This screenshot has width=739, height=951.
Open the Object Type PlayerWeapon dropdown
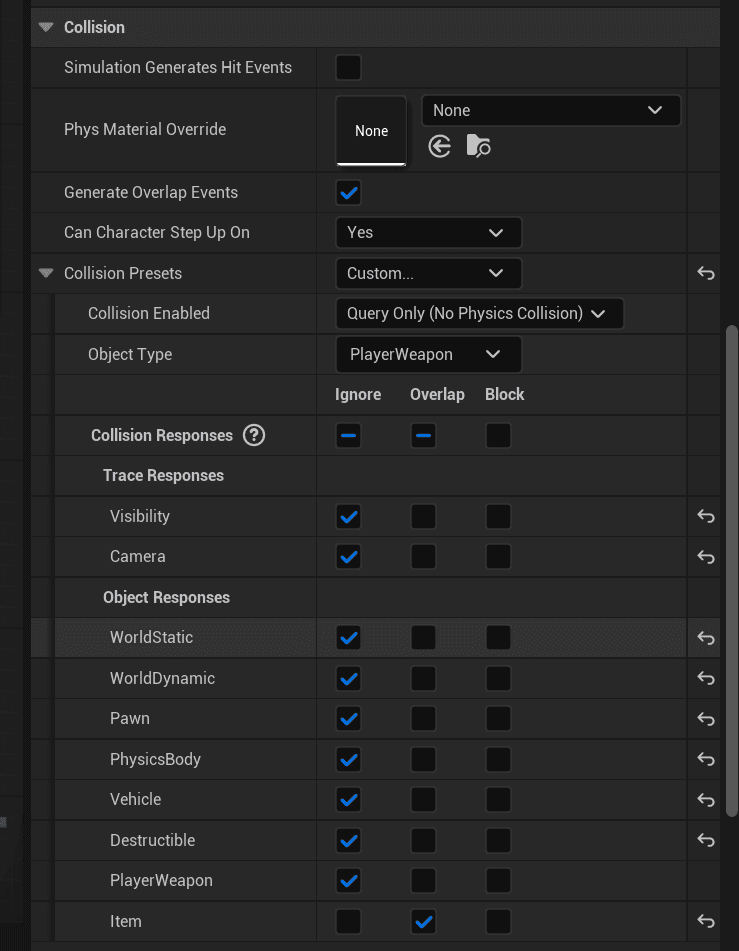(x=428, y=354)
